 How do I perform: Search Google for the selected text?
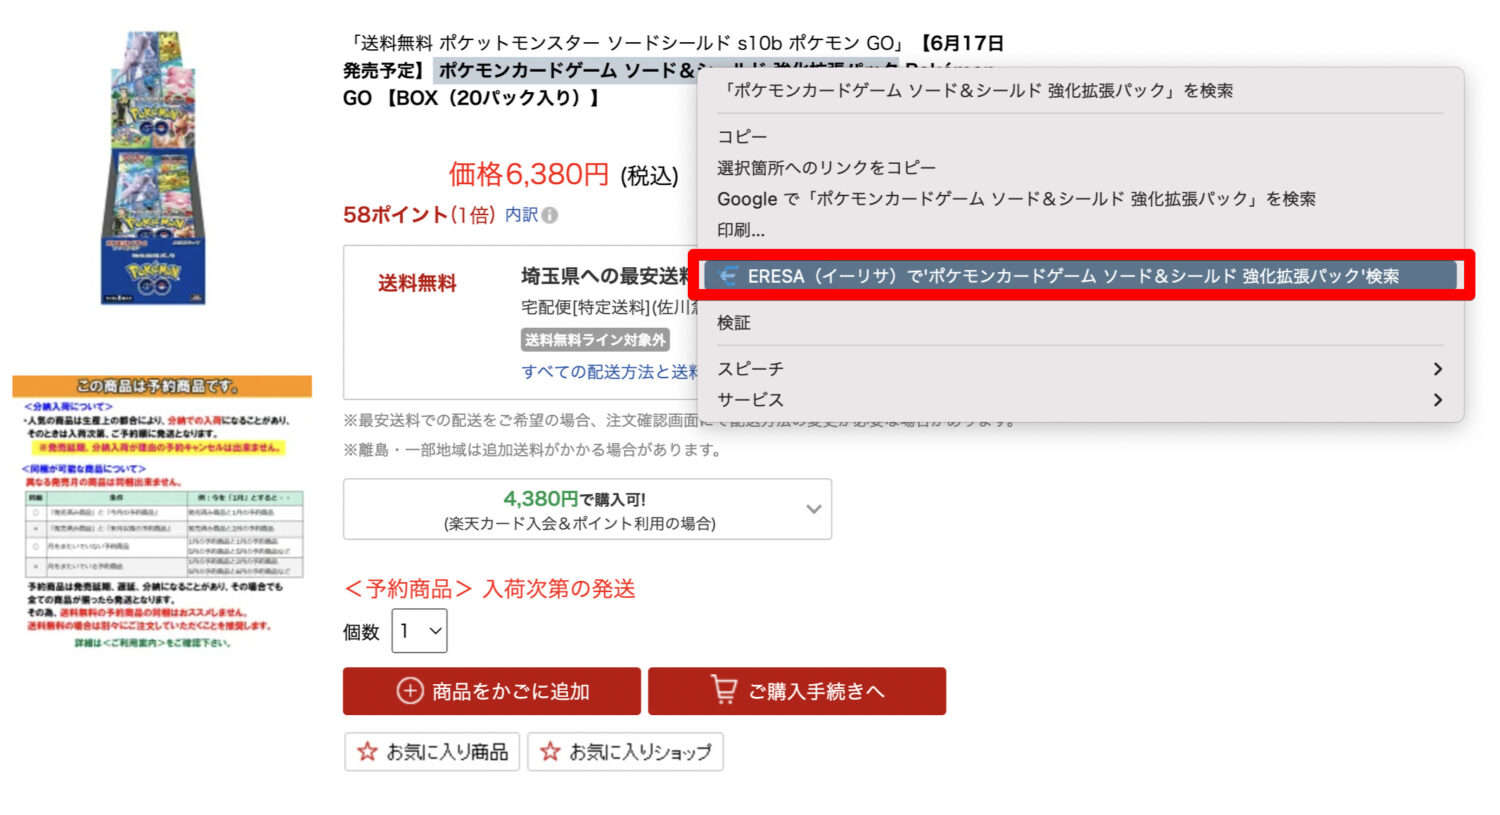coord(1016,199)
